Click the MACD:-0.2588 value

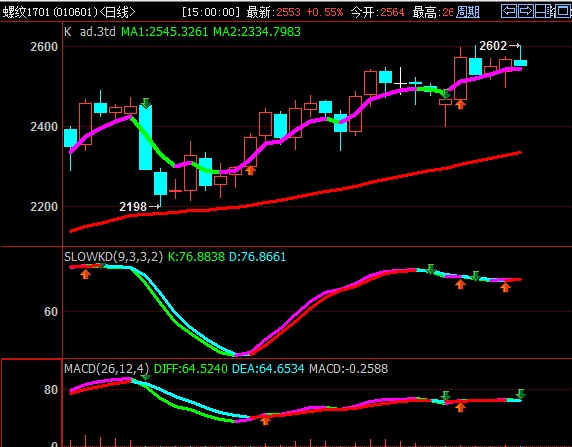tap(348, 369)
